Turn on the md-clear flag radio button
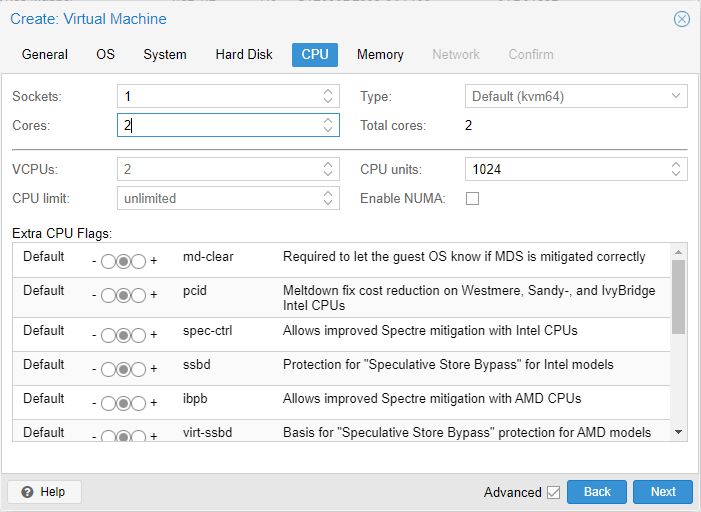 coord(138,262)
